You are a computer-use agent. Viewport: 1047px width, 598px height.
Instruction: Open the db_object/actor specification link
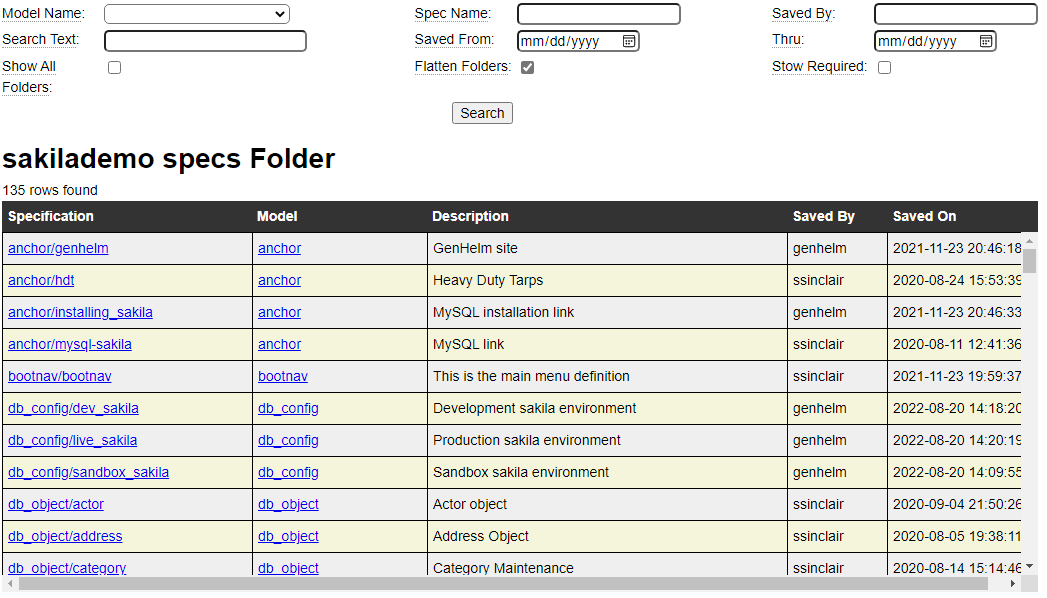(56, 504)
